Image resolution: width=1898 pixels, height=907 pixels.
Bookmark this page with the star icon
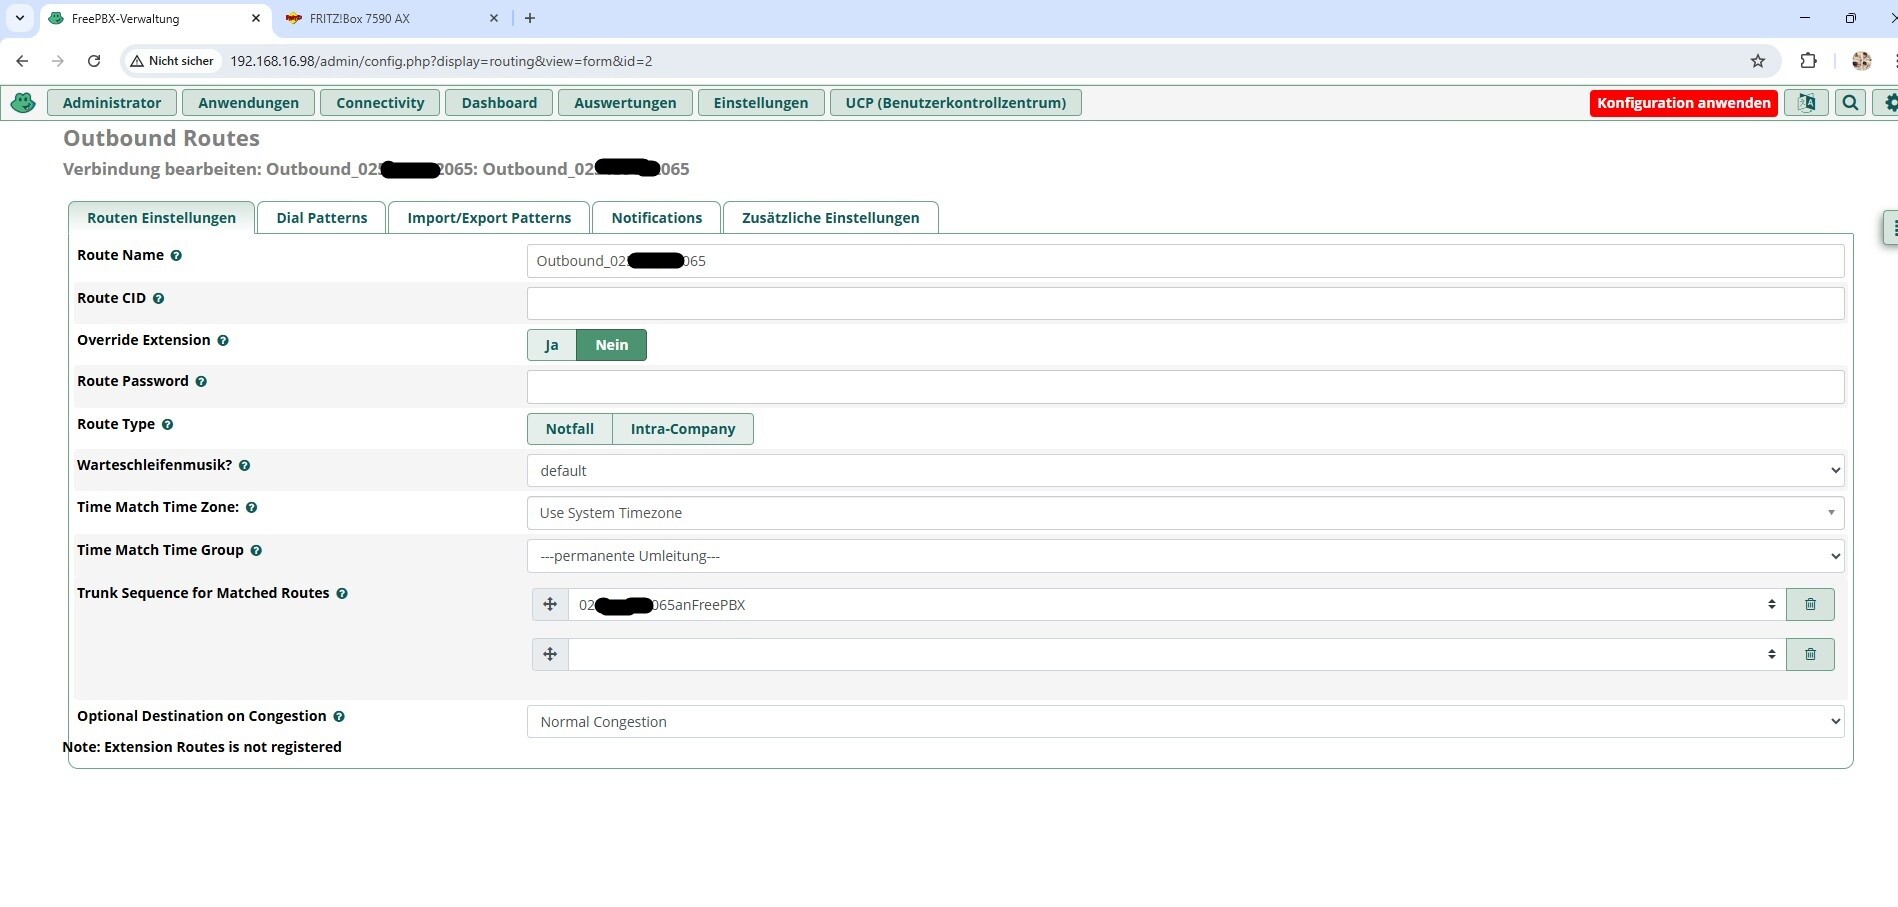click(1757, 61)
